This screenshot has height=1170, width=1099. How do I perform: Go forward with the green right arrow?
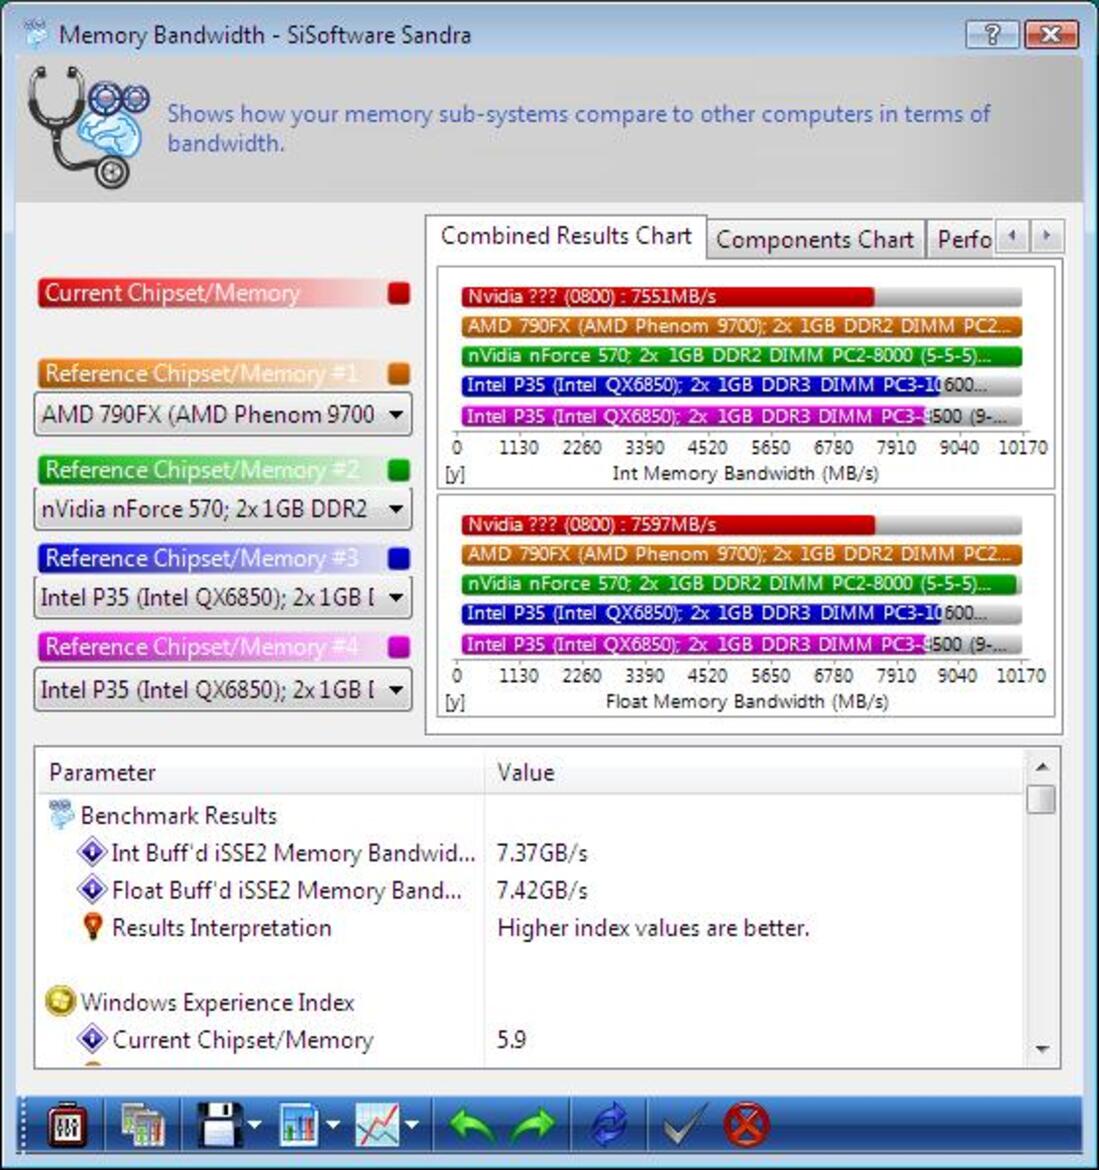532,1125
